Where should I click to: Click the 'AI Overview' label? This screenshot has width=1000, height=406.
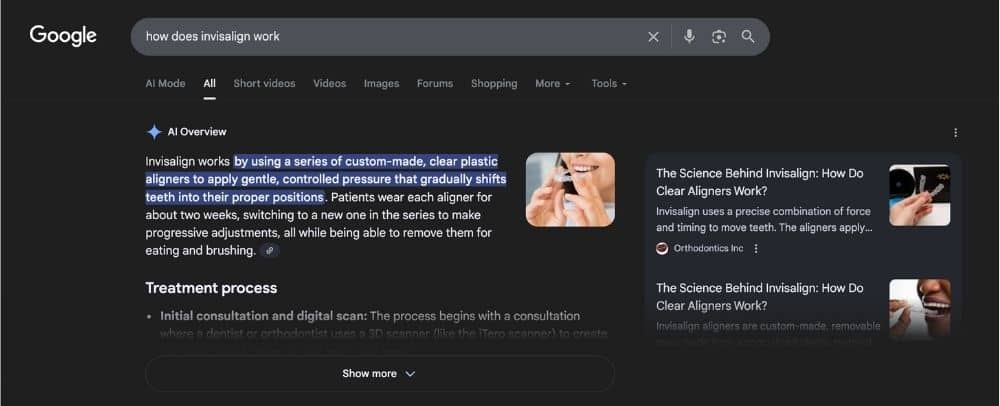click(x=196, y=132)
